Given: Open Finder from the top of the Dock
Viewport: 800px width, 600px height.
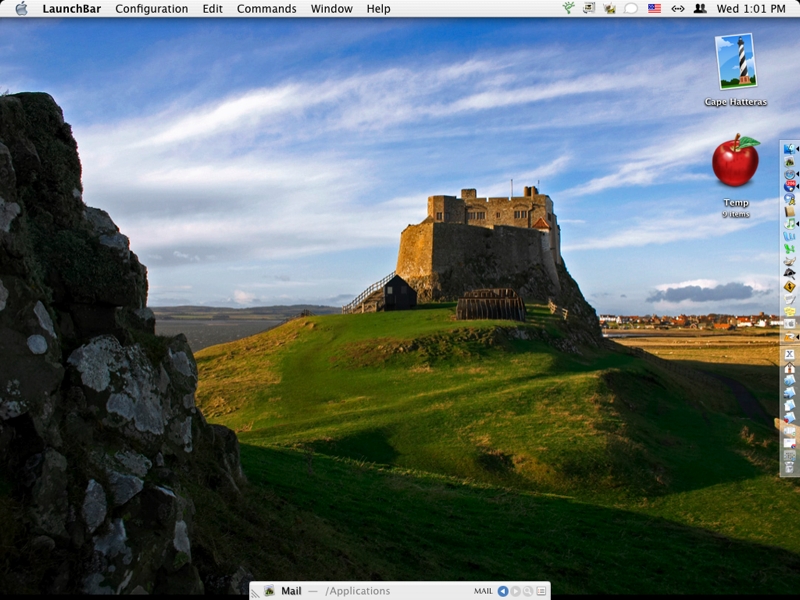Looking at the screenshot, I should pyautogui.click(x=789, y=149).
